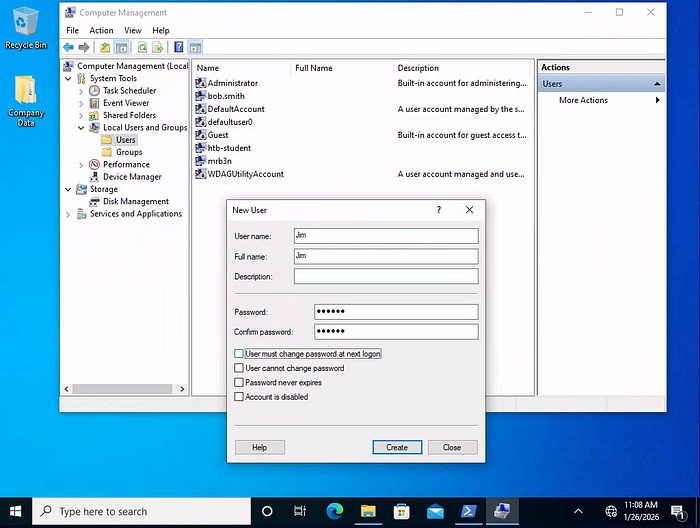Viewport: 700px width, 528px height.
Task: Open Microsoft Edge from taskbar
Action: tap(334, 511)
